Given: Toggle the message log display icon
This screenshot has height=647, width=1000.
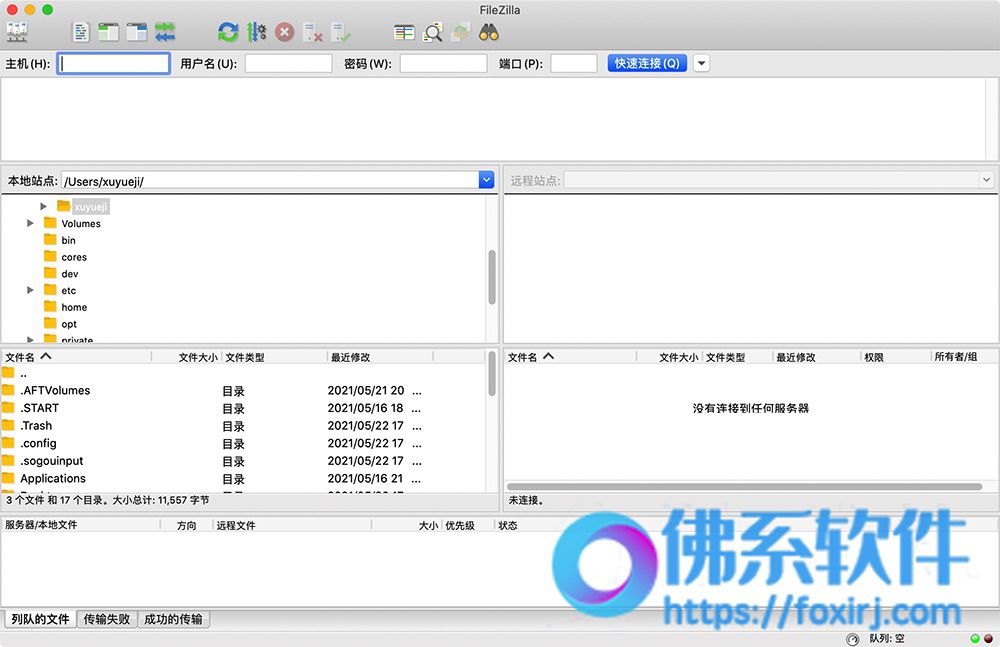Looking at the screenshot, I should pyautogui.click(x=81, y=32).
